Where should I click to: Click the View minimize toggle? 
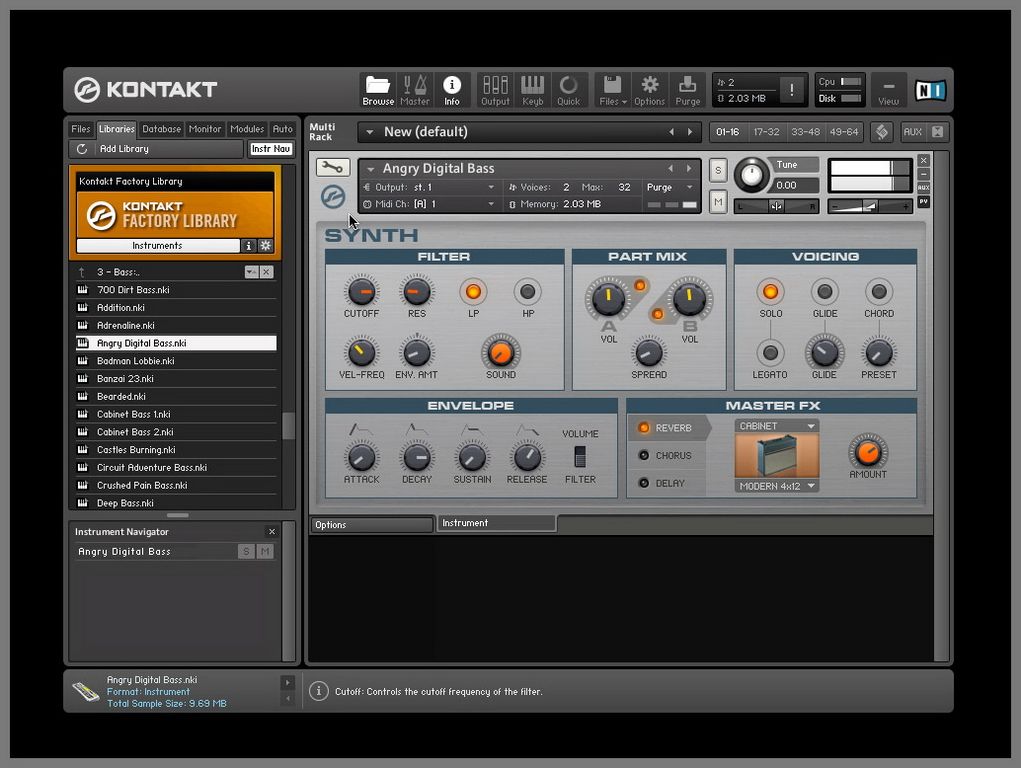pos(888,90)
